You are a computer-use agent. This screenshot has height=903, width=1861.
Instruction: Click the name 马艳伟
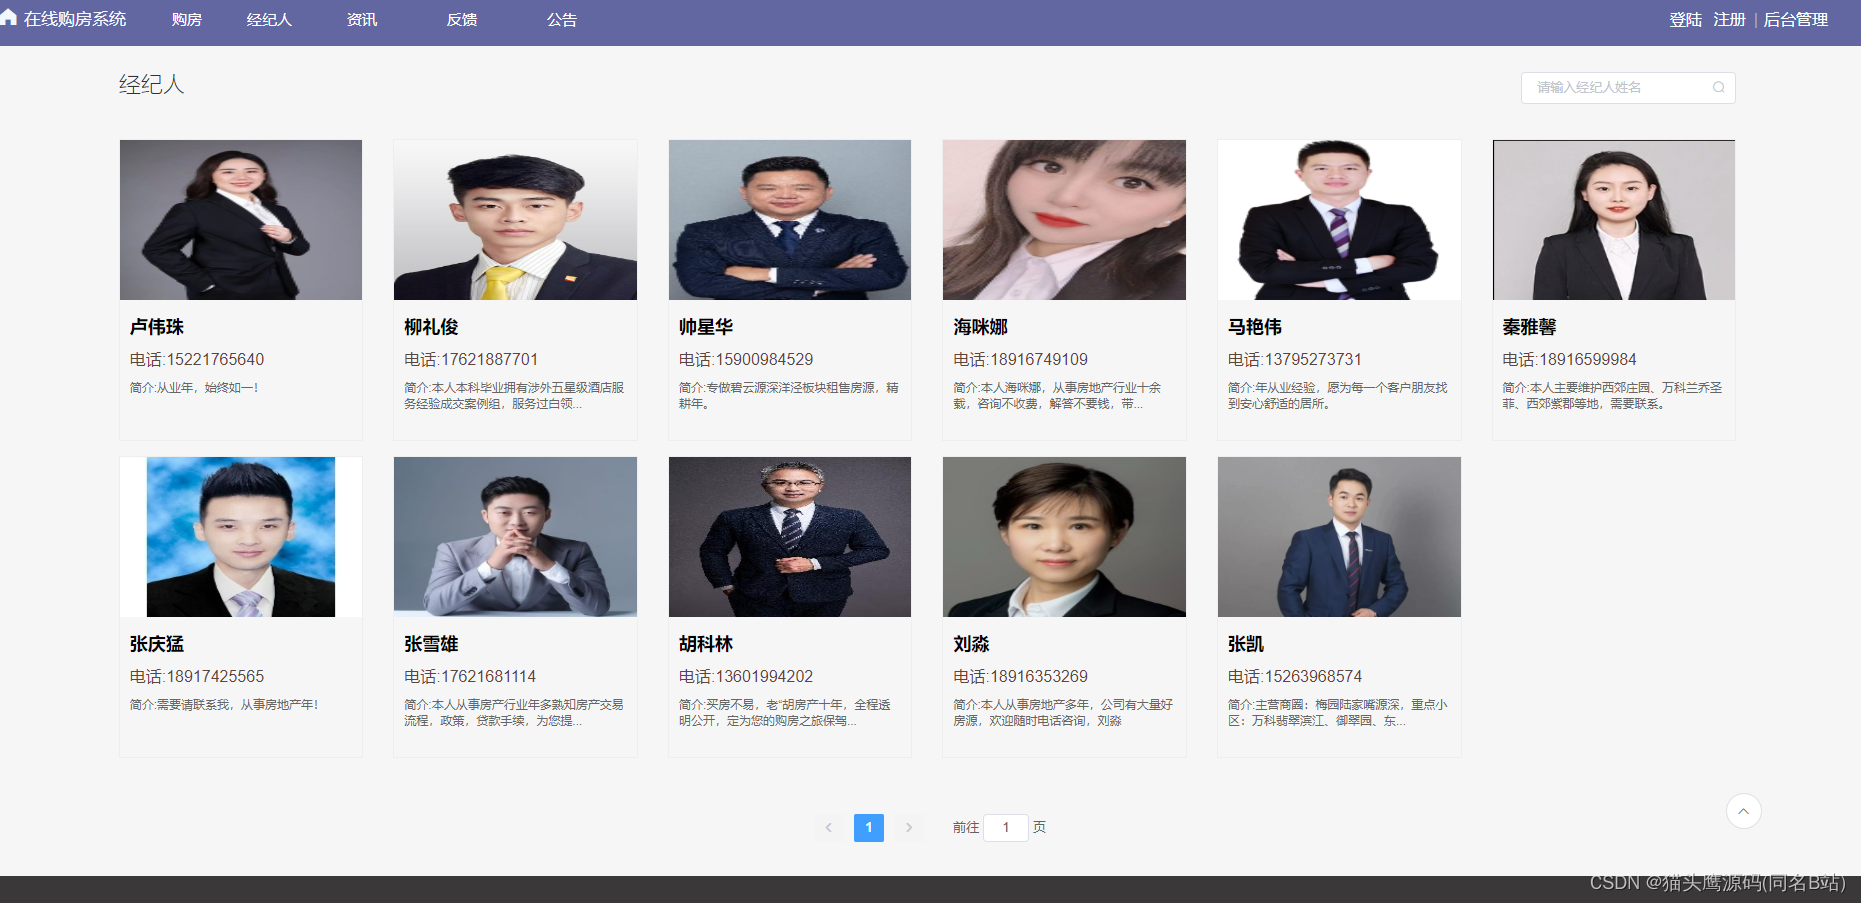tap(1255, 327)
